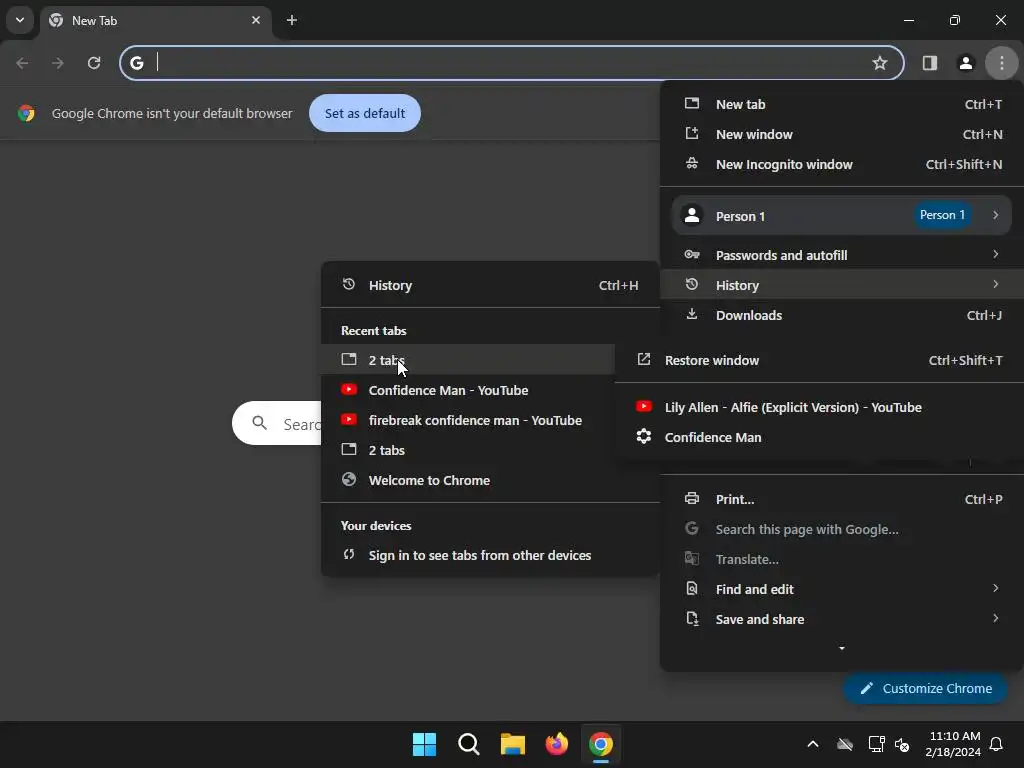Expand Find and edit submenu
The height and width of the screenshot is (768, 1024).
(842, 589)
